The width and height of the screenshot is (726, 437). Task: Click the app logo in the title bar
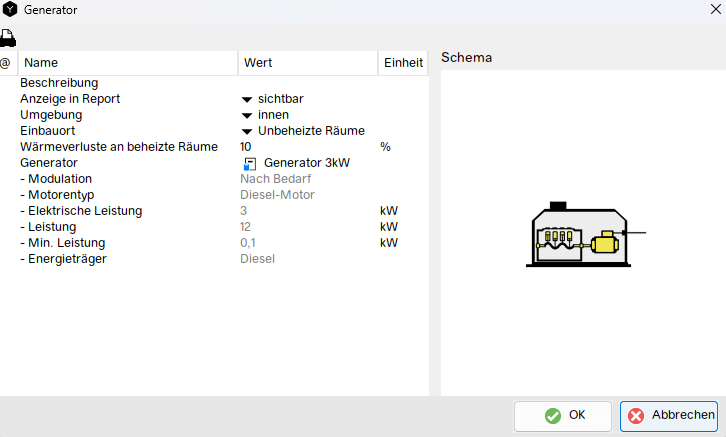(x=11, y=10)
